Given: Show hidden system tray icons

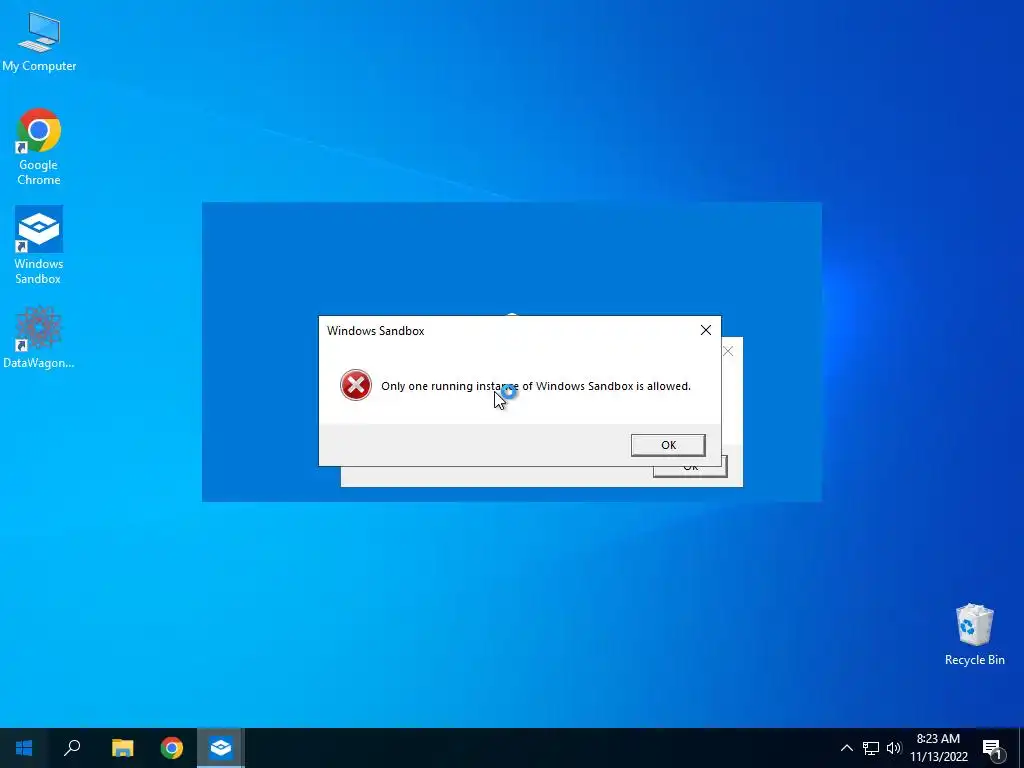Looking at the screenshot, I should [x=846, y=748].
